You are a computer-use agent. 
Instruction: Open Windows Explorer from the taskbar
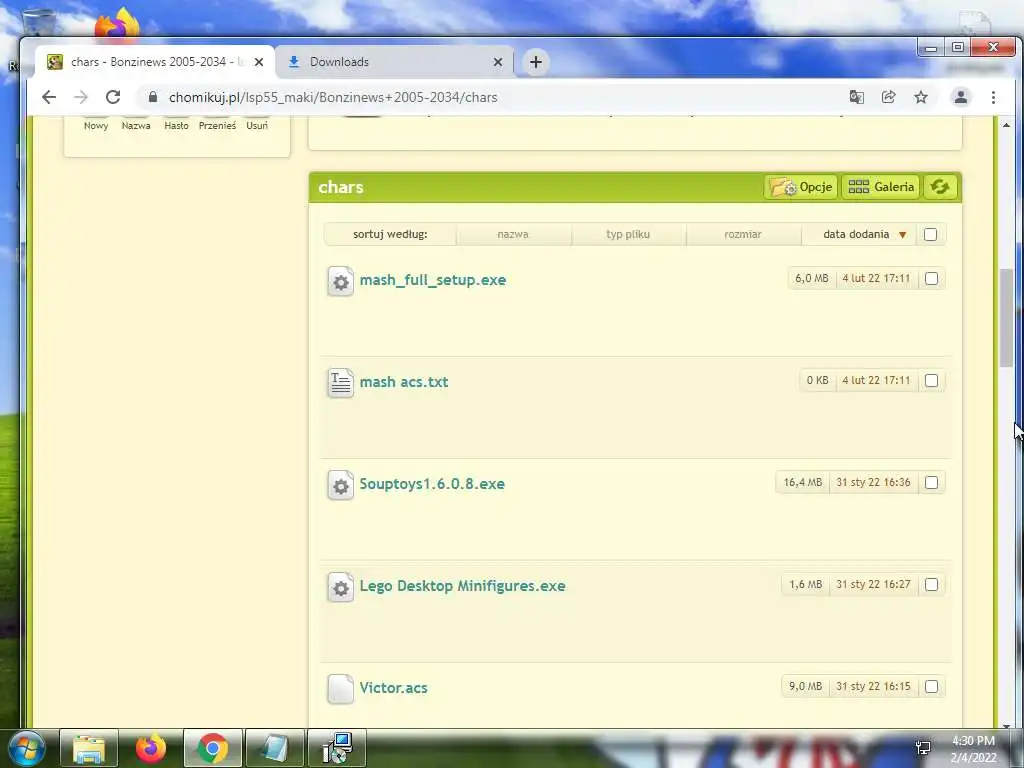coord(89,748)
